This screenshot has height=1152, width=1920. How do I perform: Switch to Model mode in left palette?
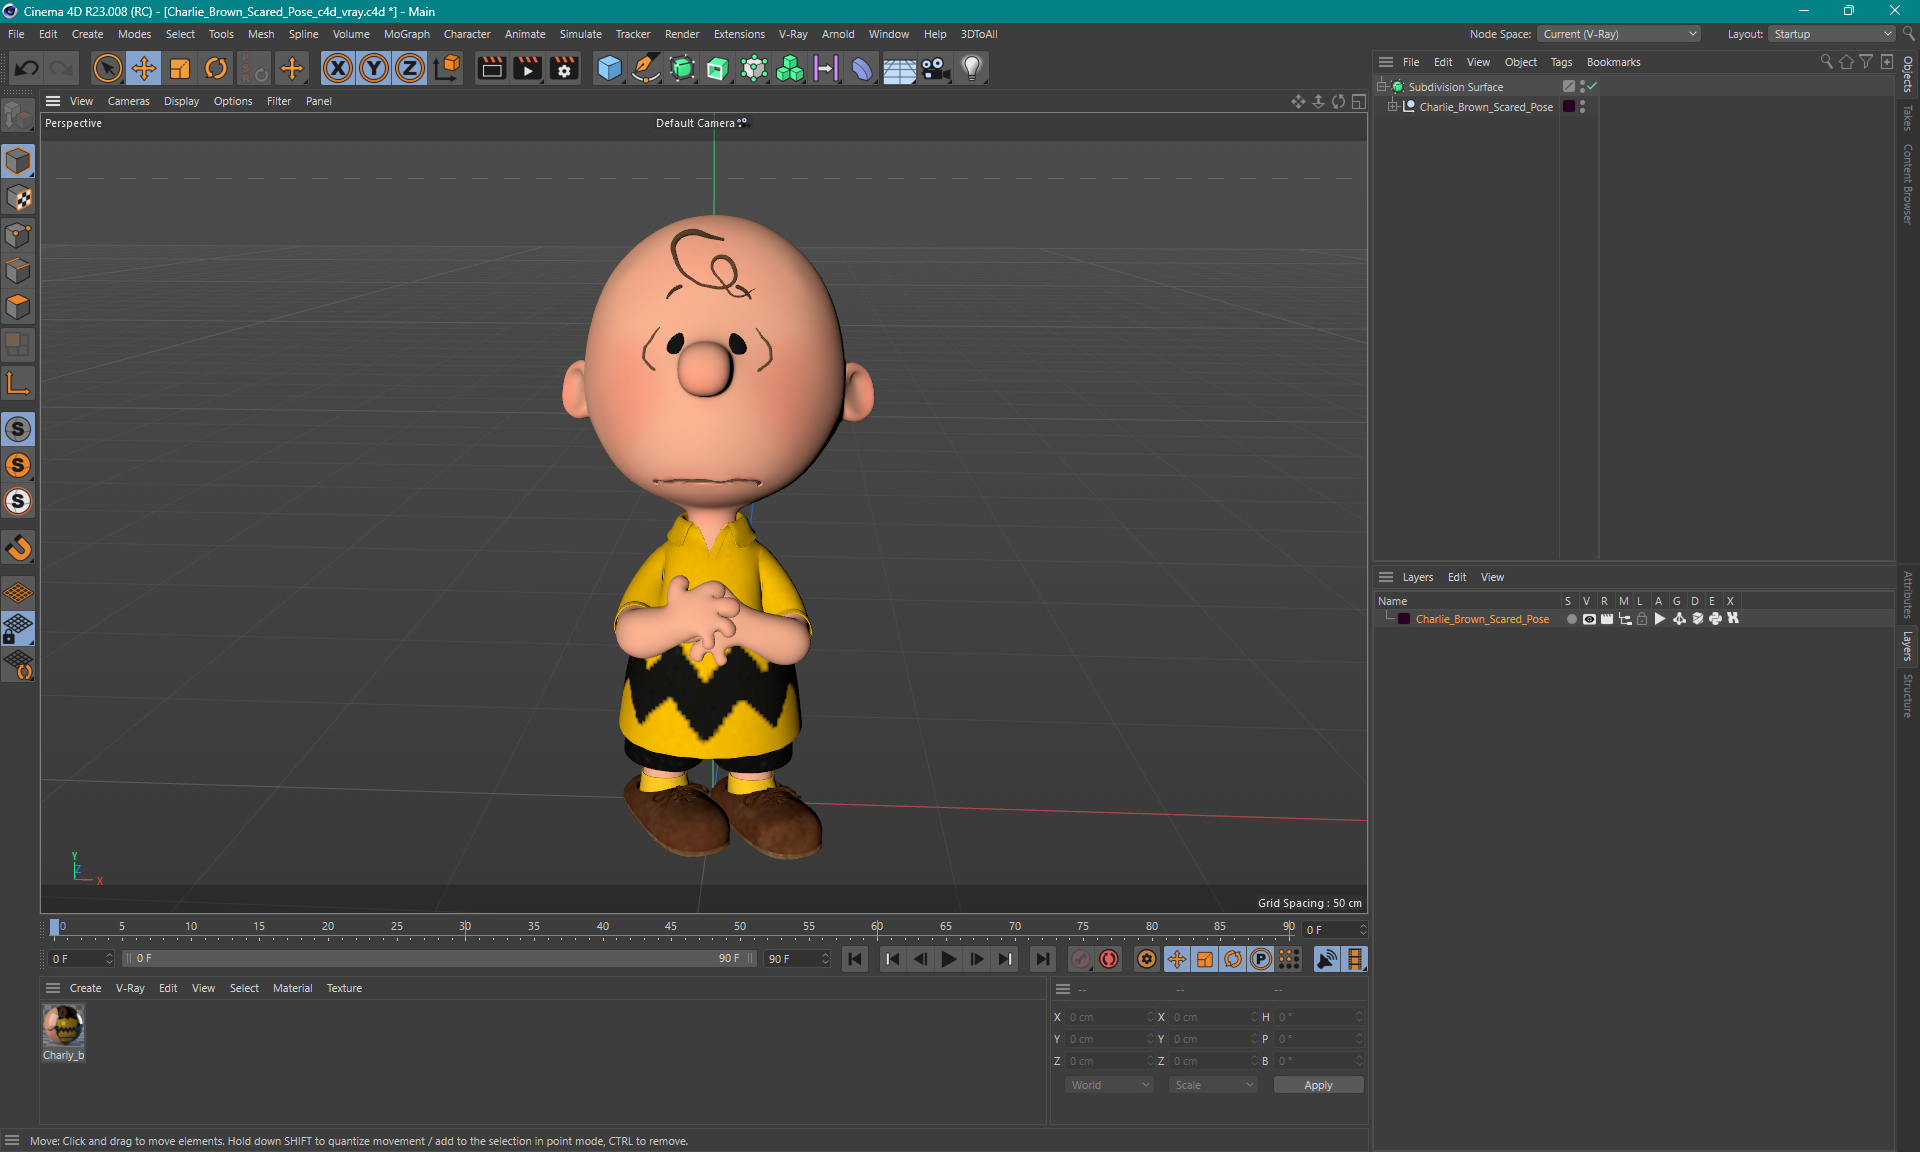click(18, 161)
